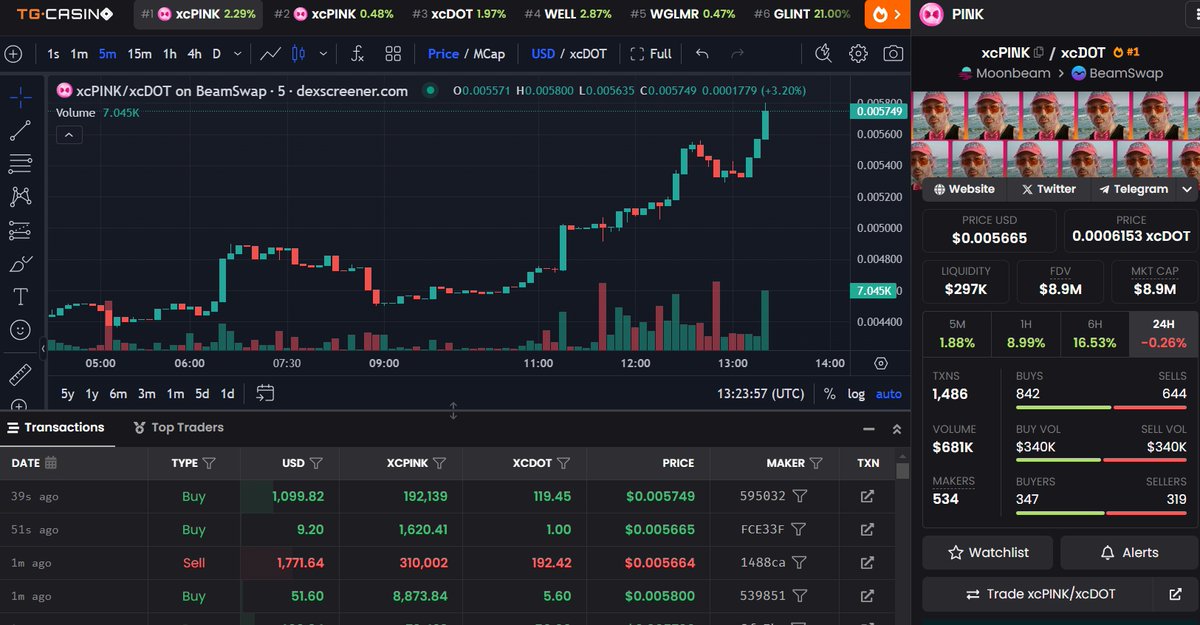Redo the chart action
This screenshot has width=1200, height=625.
pos(738,54)
